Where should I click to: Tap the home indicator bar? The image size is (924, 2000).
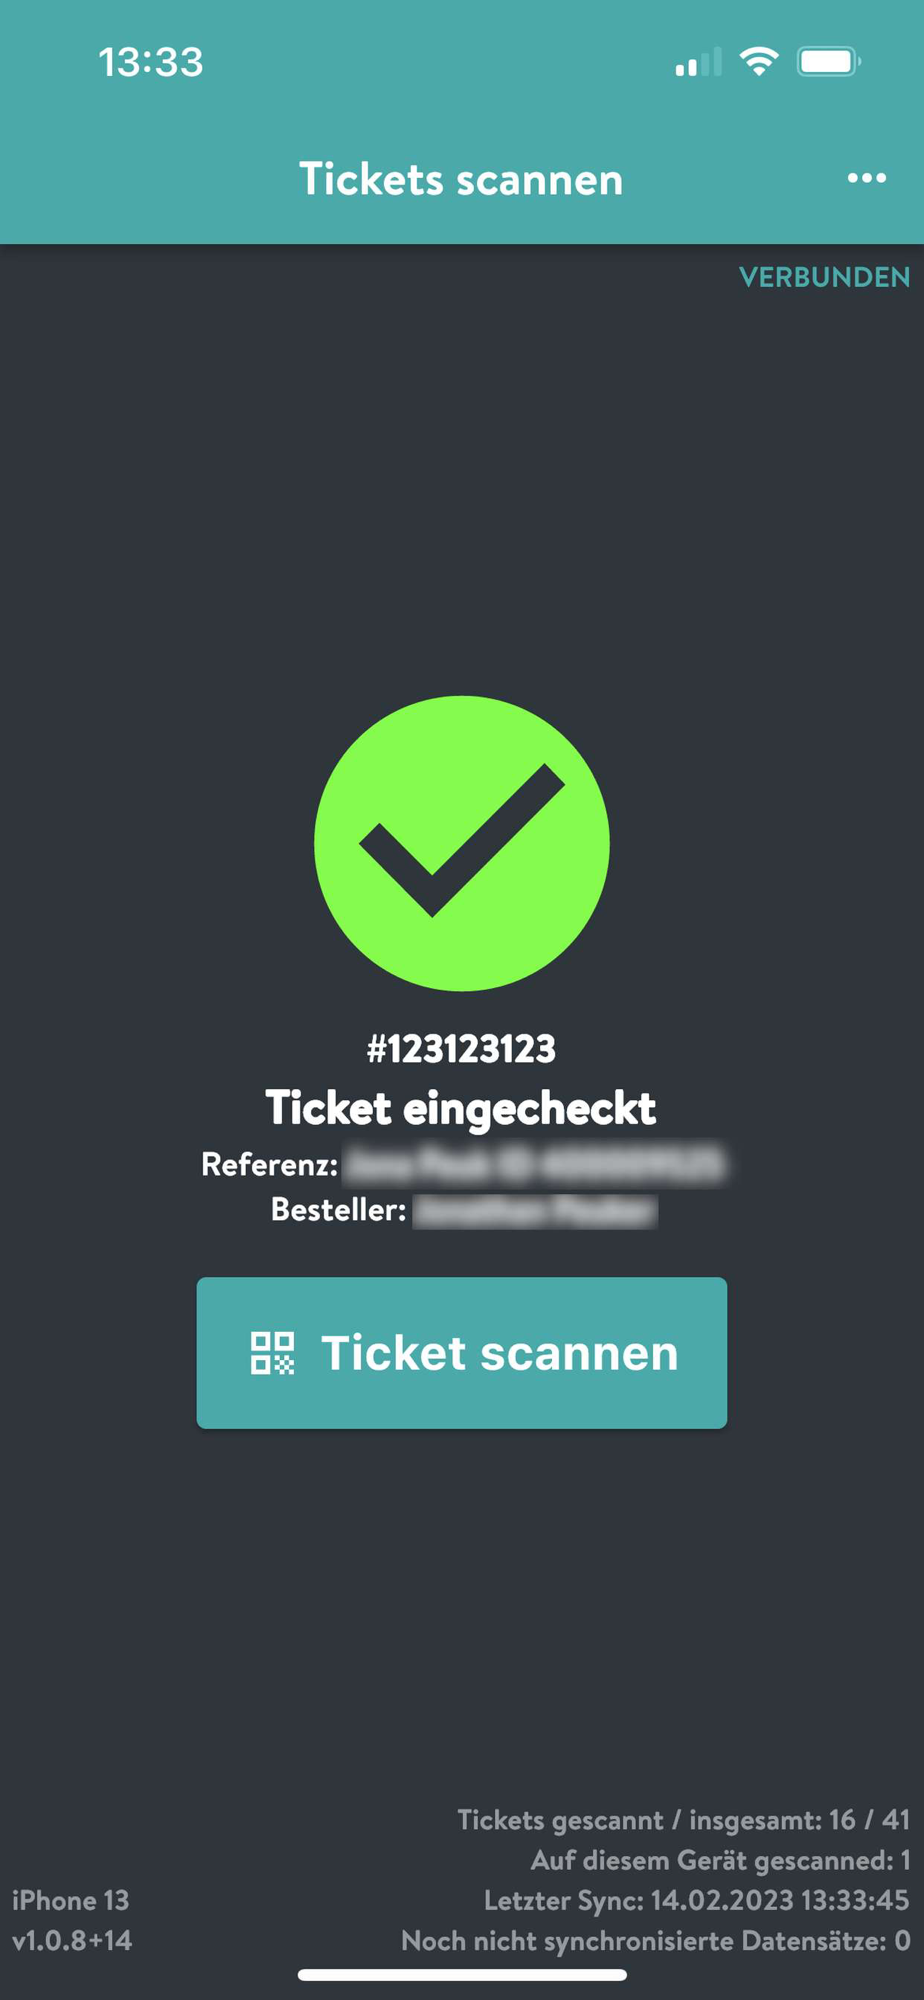(462, 1974)
